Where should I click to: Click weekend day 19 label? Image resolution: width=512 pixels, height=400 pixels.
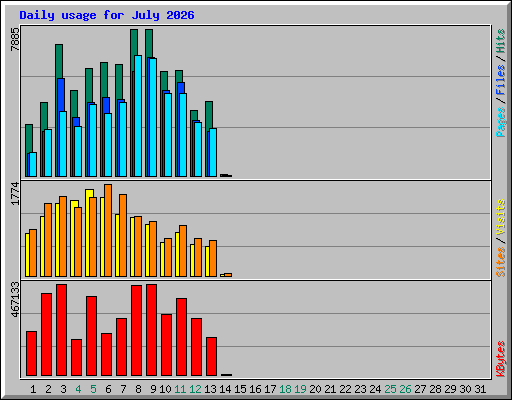pyautogui.click(x=300, y=389)
